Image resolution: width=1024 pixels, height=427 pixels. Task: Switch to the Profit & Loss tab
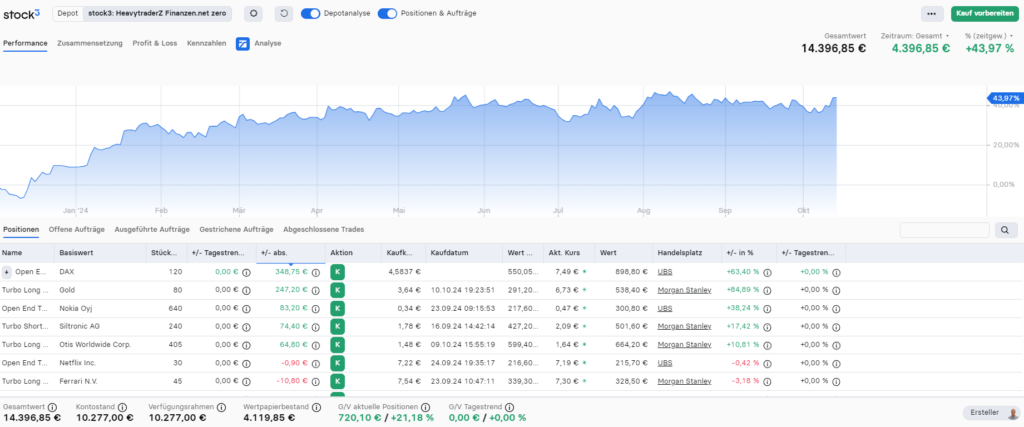pos(154,44)
